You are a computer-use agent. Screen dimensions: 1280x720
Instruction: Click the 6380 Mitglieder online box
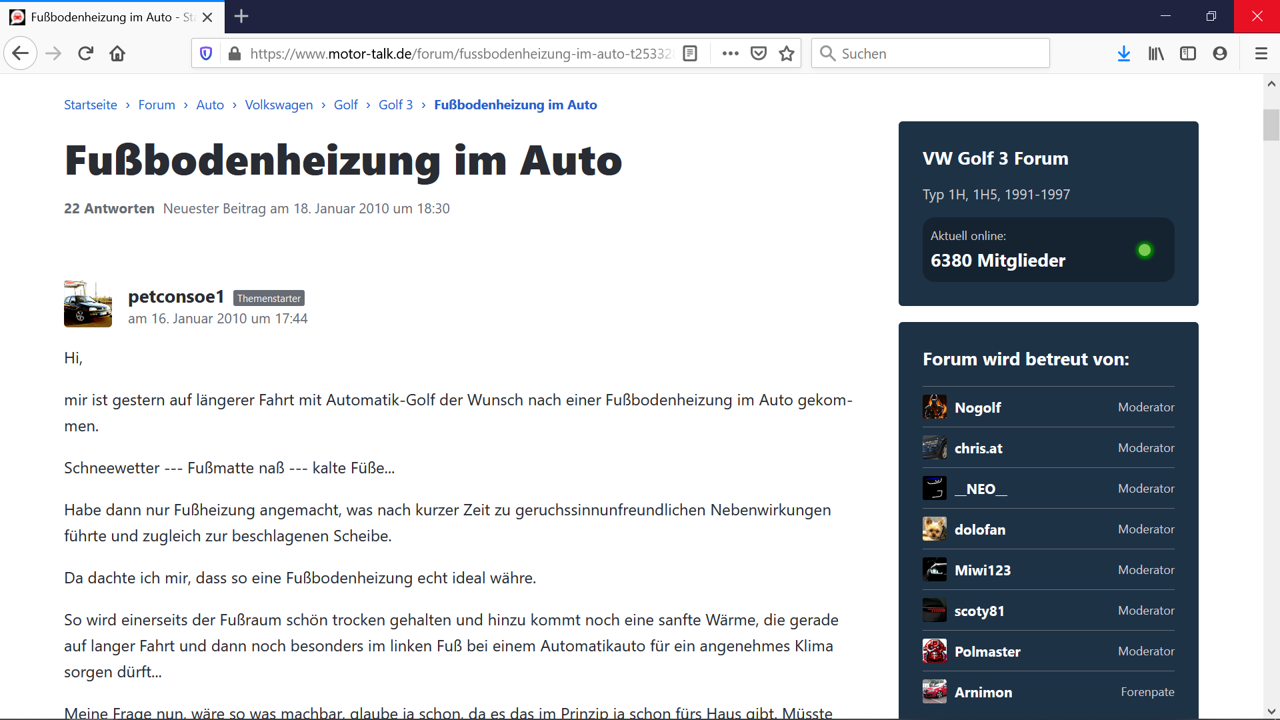[x=1048, y=249]
